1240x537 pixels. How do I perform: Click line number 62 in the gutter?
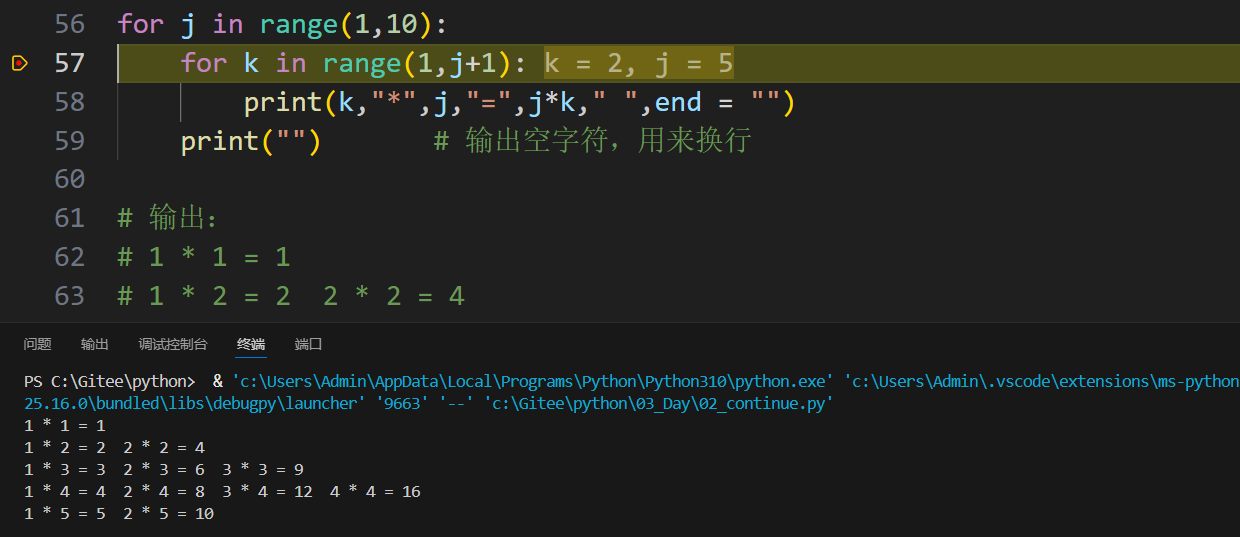pos(70,257)
